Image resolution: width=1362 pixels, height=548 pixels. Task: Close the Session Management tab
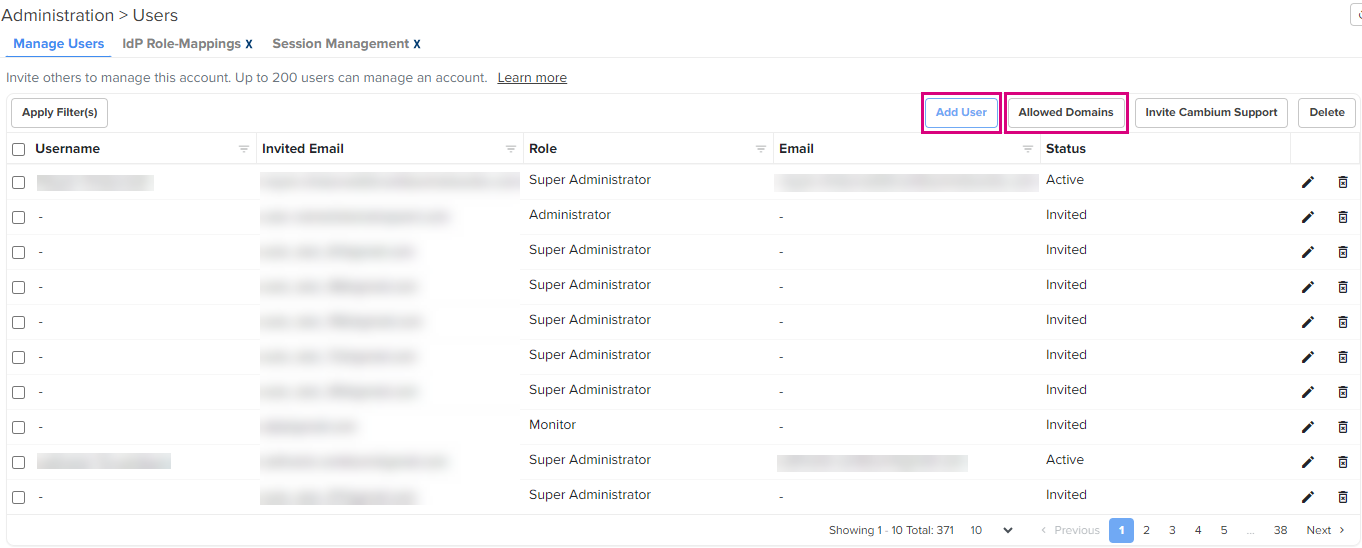(417, 44)
